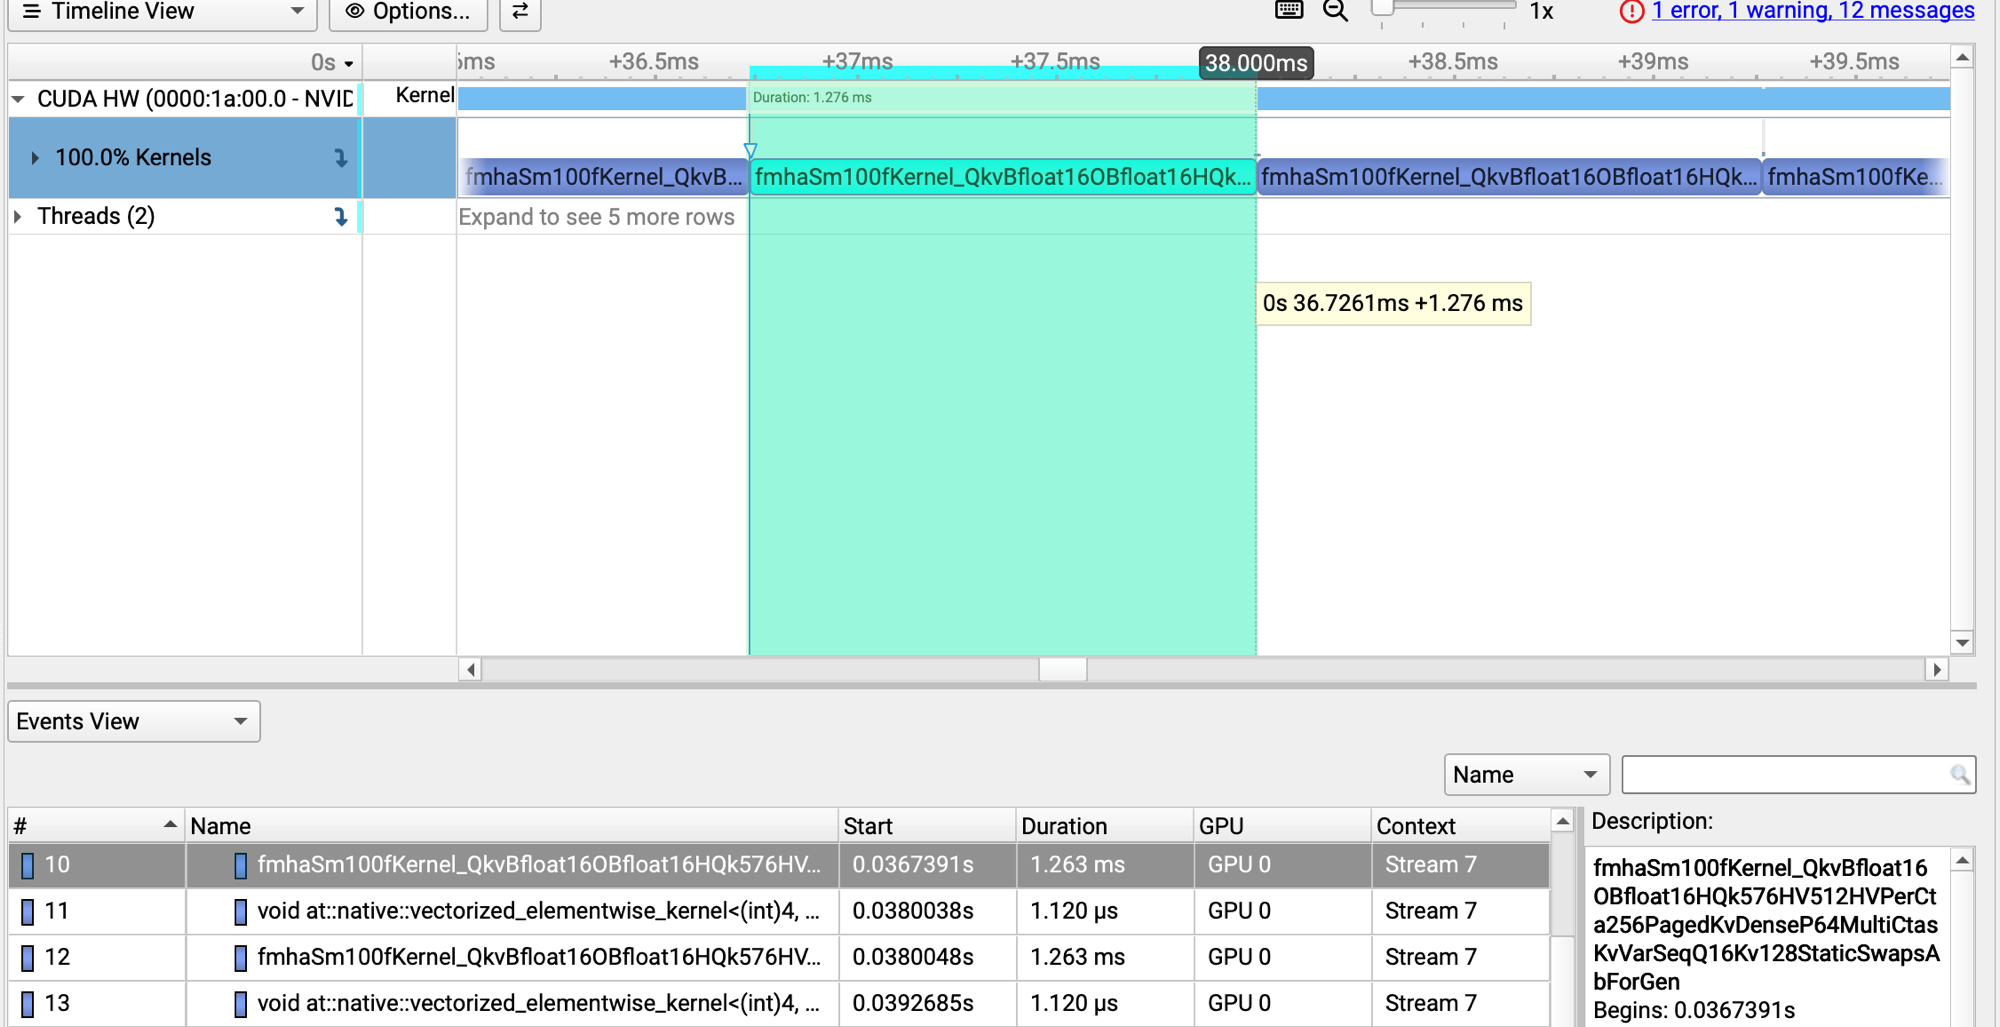Open the Name filter dropdown
Screen dimensions: 2000x1027
tap(1526, 775)
